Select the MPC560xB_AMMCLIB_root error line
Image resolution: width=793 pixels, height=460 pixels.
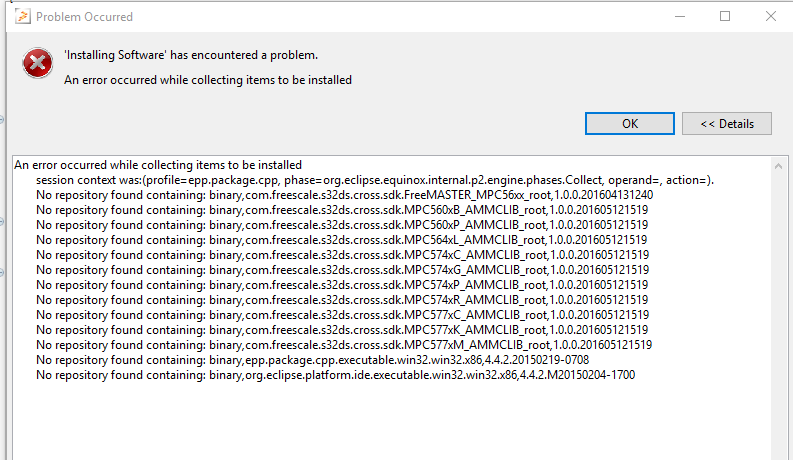click(341, 210)
